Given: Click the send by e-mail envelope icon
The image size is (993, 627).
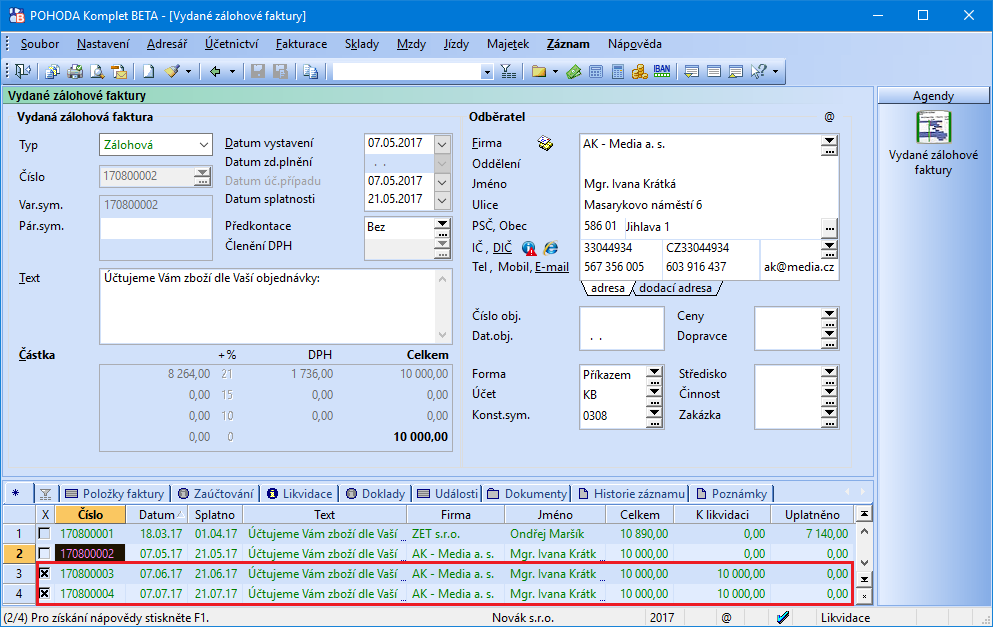Looking at the screenshot, I should tap(119, 72).
